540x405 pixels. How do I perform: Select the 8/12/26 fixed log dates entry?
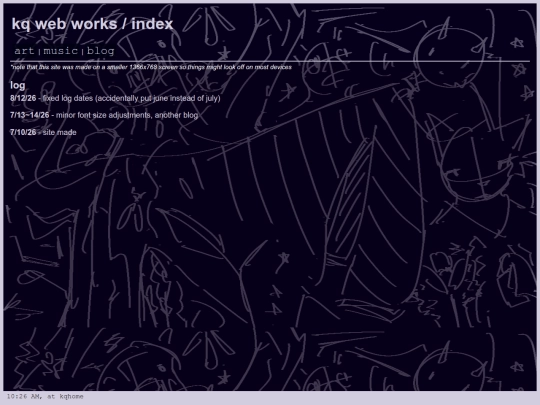(x=115, y=98)
